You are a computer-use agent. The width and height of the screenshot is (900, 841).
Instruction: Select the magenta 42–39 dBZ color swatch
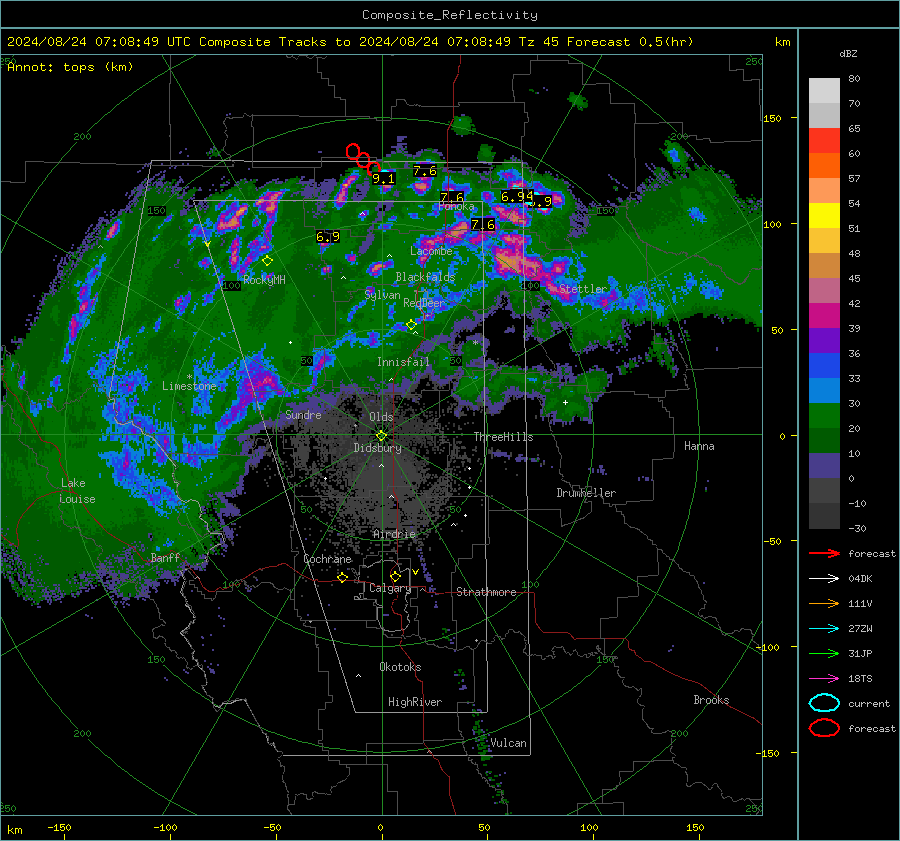click(x=824, y=316)
